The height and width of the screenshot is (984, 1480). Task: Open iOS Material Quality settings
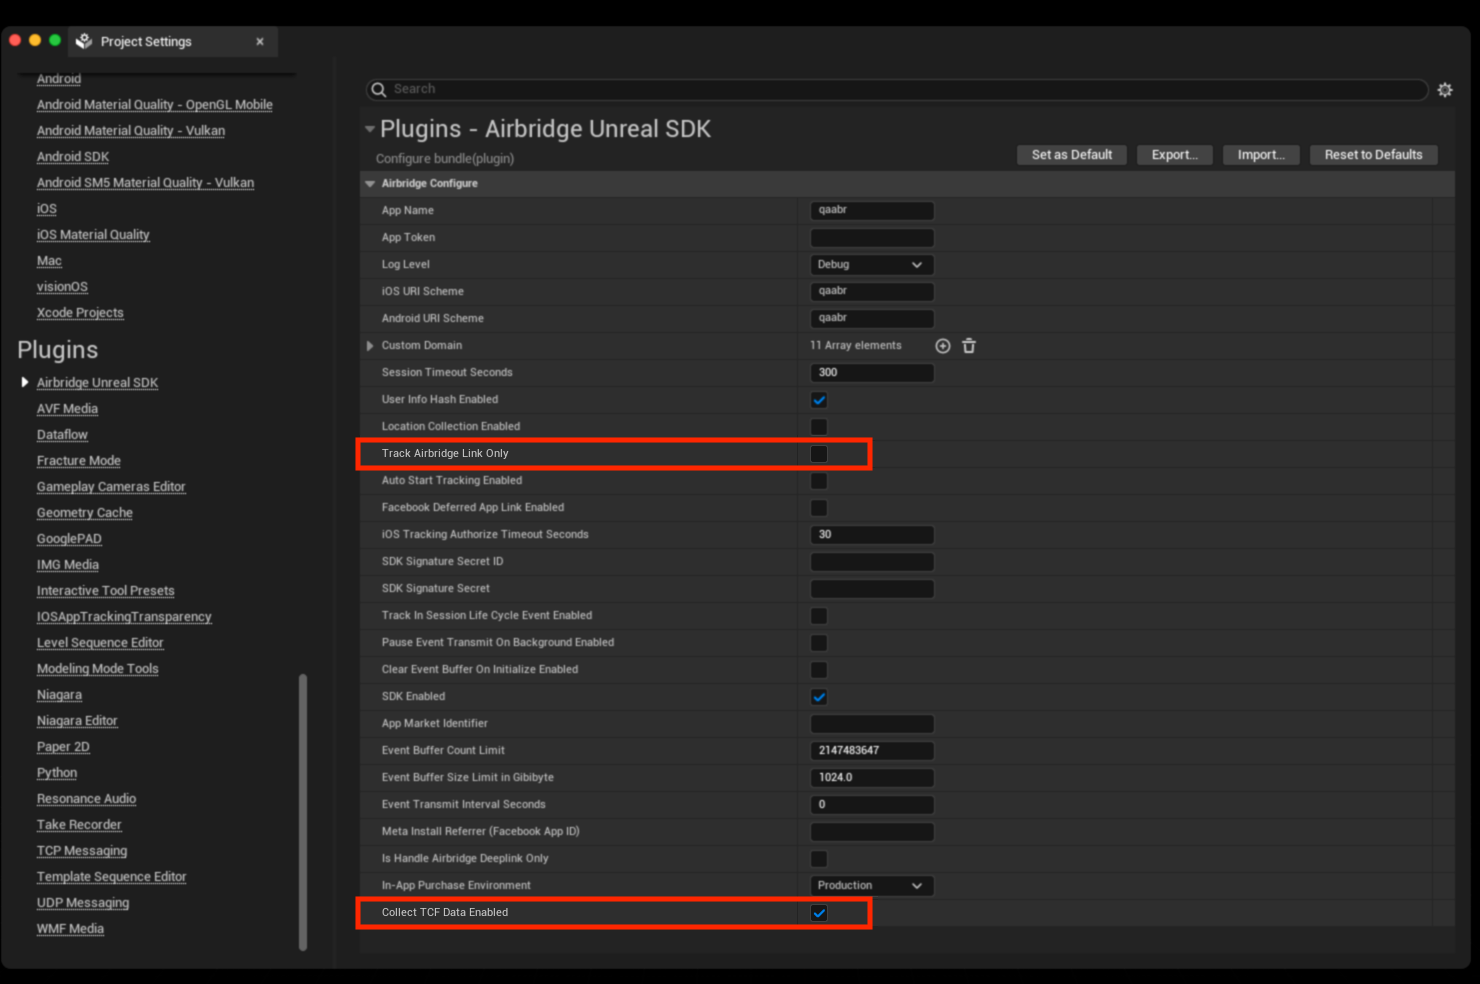click(93, 235)
